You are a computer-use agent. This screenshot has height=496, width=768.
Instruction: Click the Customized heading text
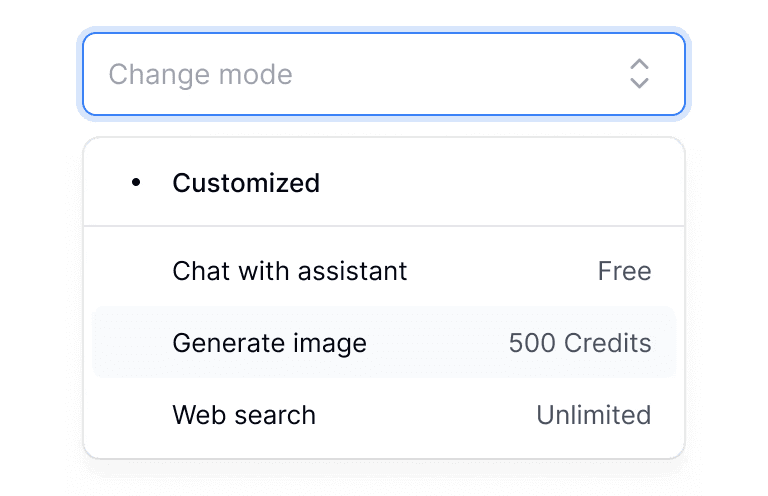click(246, 183)
